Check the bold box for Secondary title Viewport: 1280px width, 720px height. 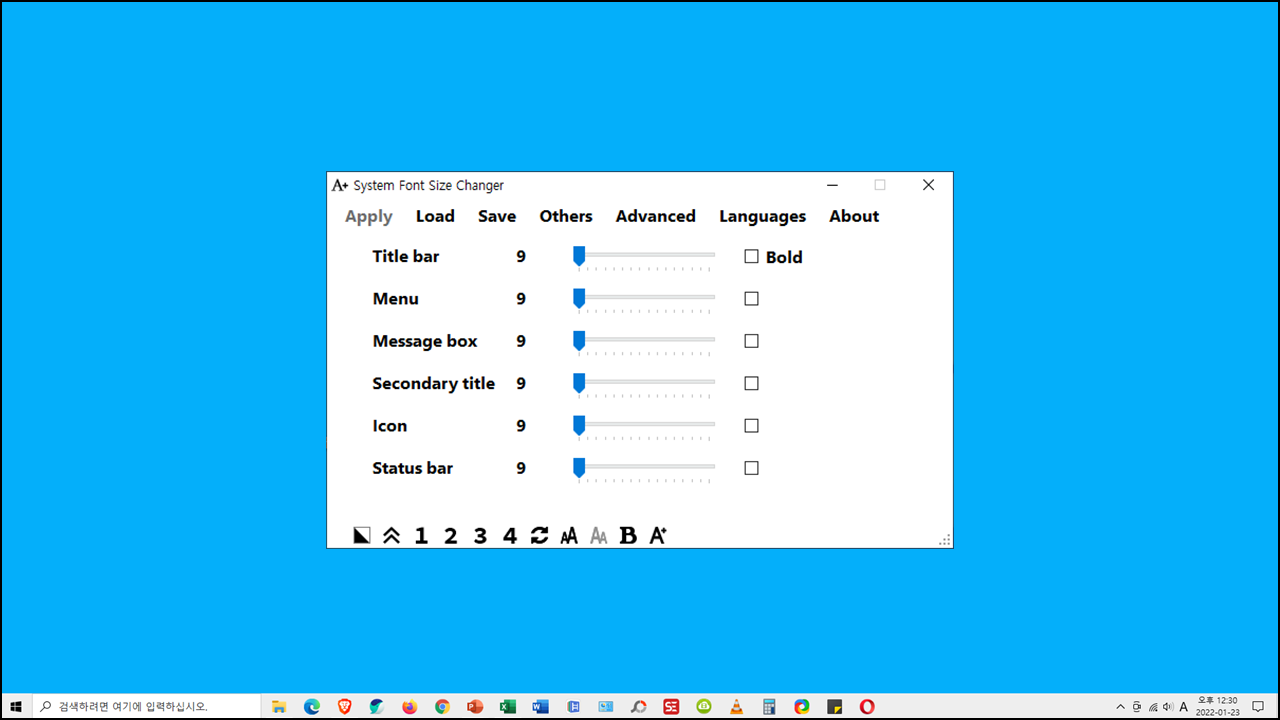tap(752, 383)
